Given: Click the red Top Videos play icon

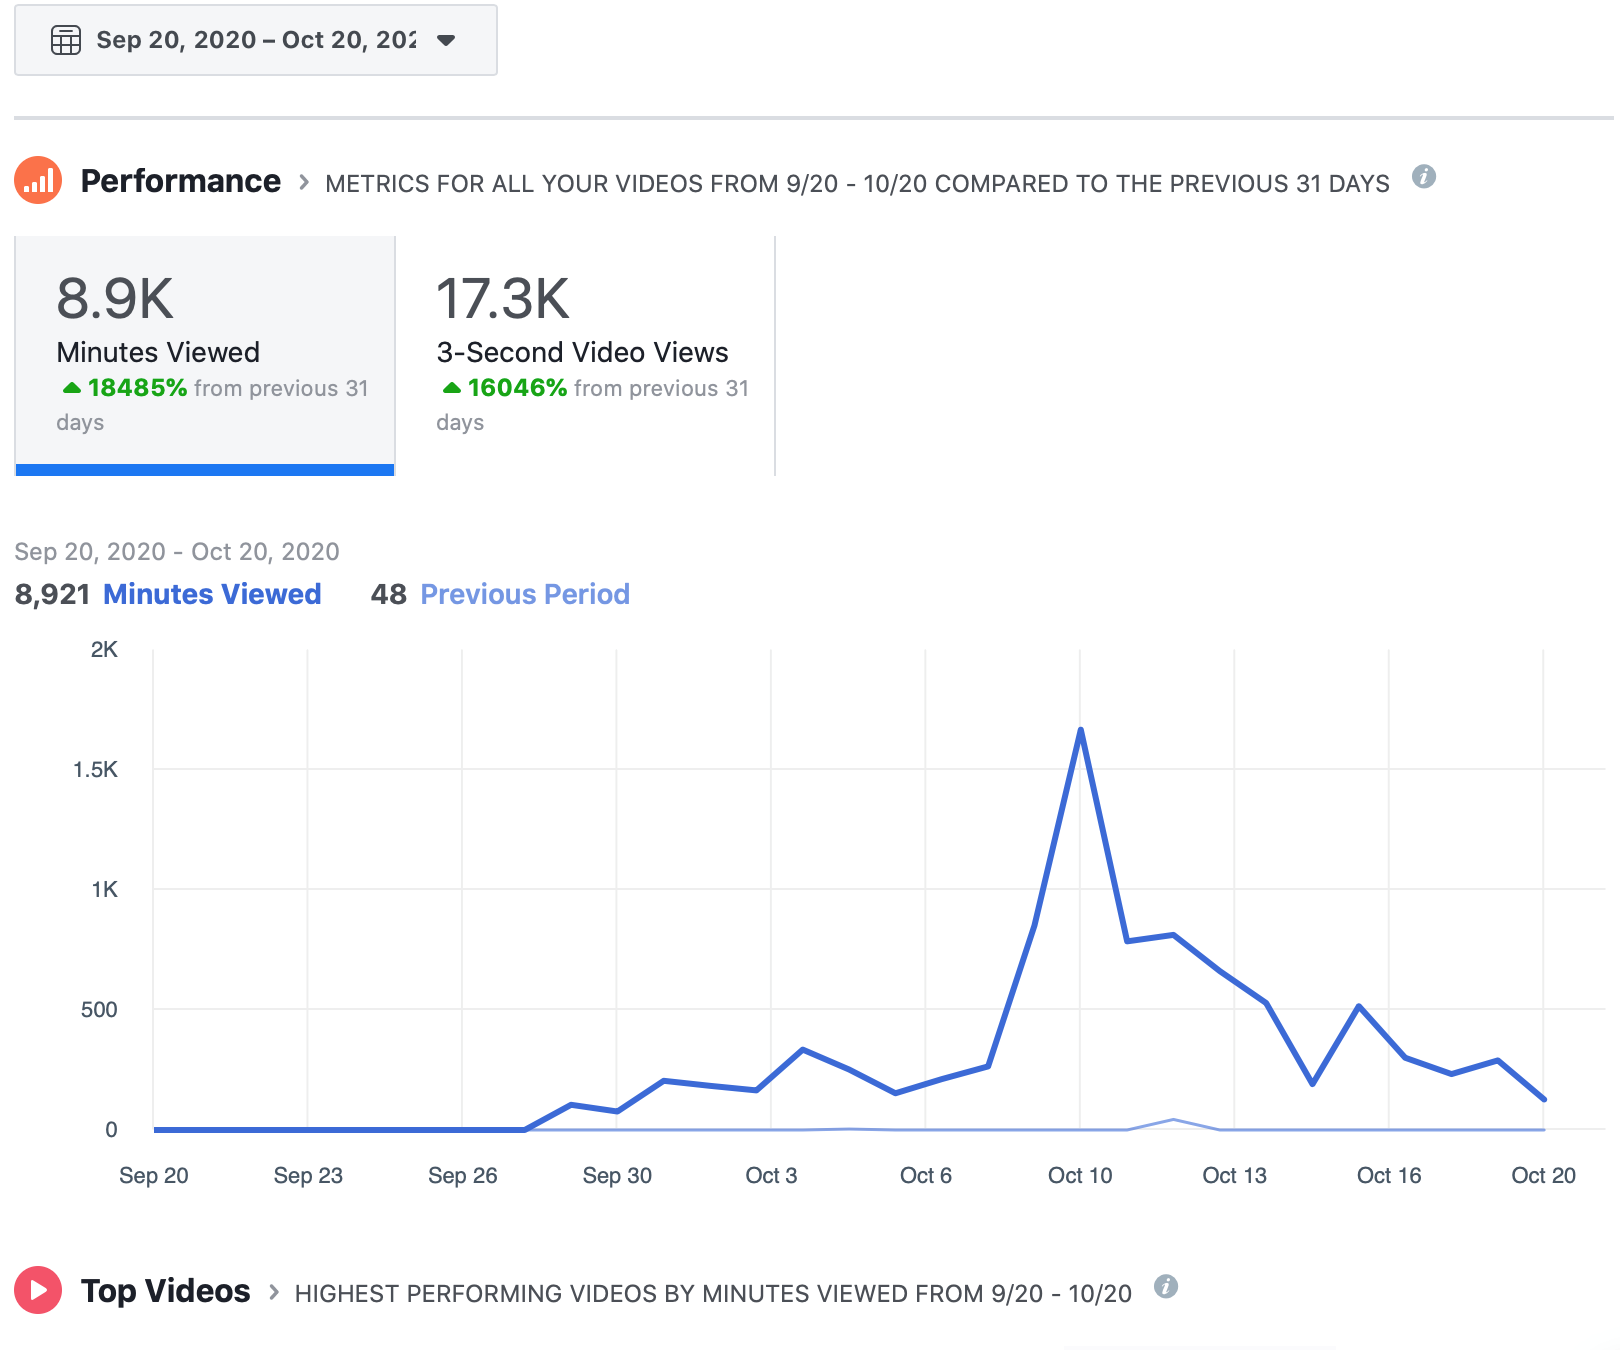Looking at the screenshot, I should [38, 1290].
